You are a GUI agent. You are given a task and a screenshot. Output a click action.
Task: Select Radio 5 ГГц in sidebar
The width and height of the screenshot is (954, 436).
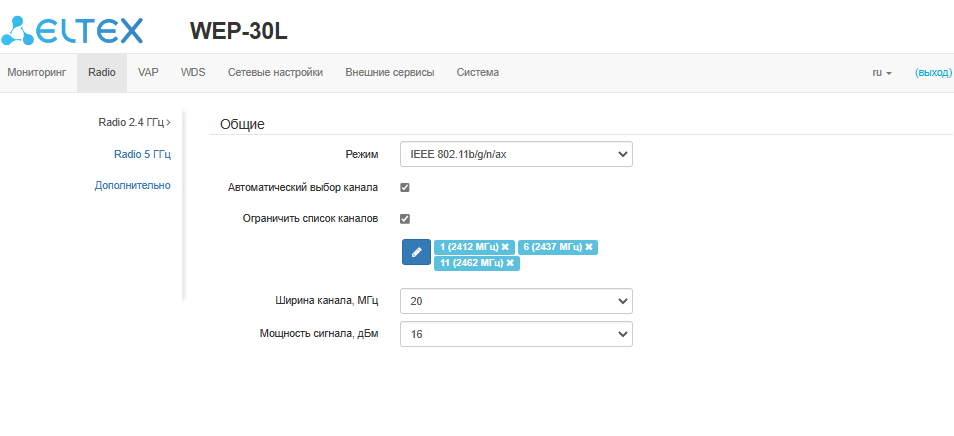click(142, 154)
